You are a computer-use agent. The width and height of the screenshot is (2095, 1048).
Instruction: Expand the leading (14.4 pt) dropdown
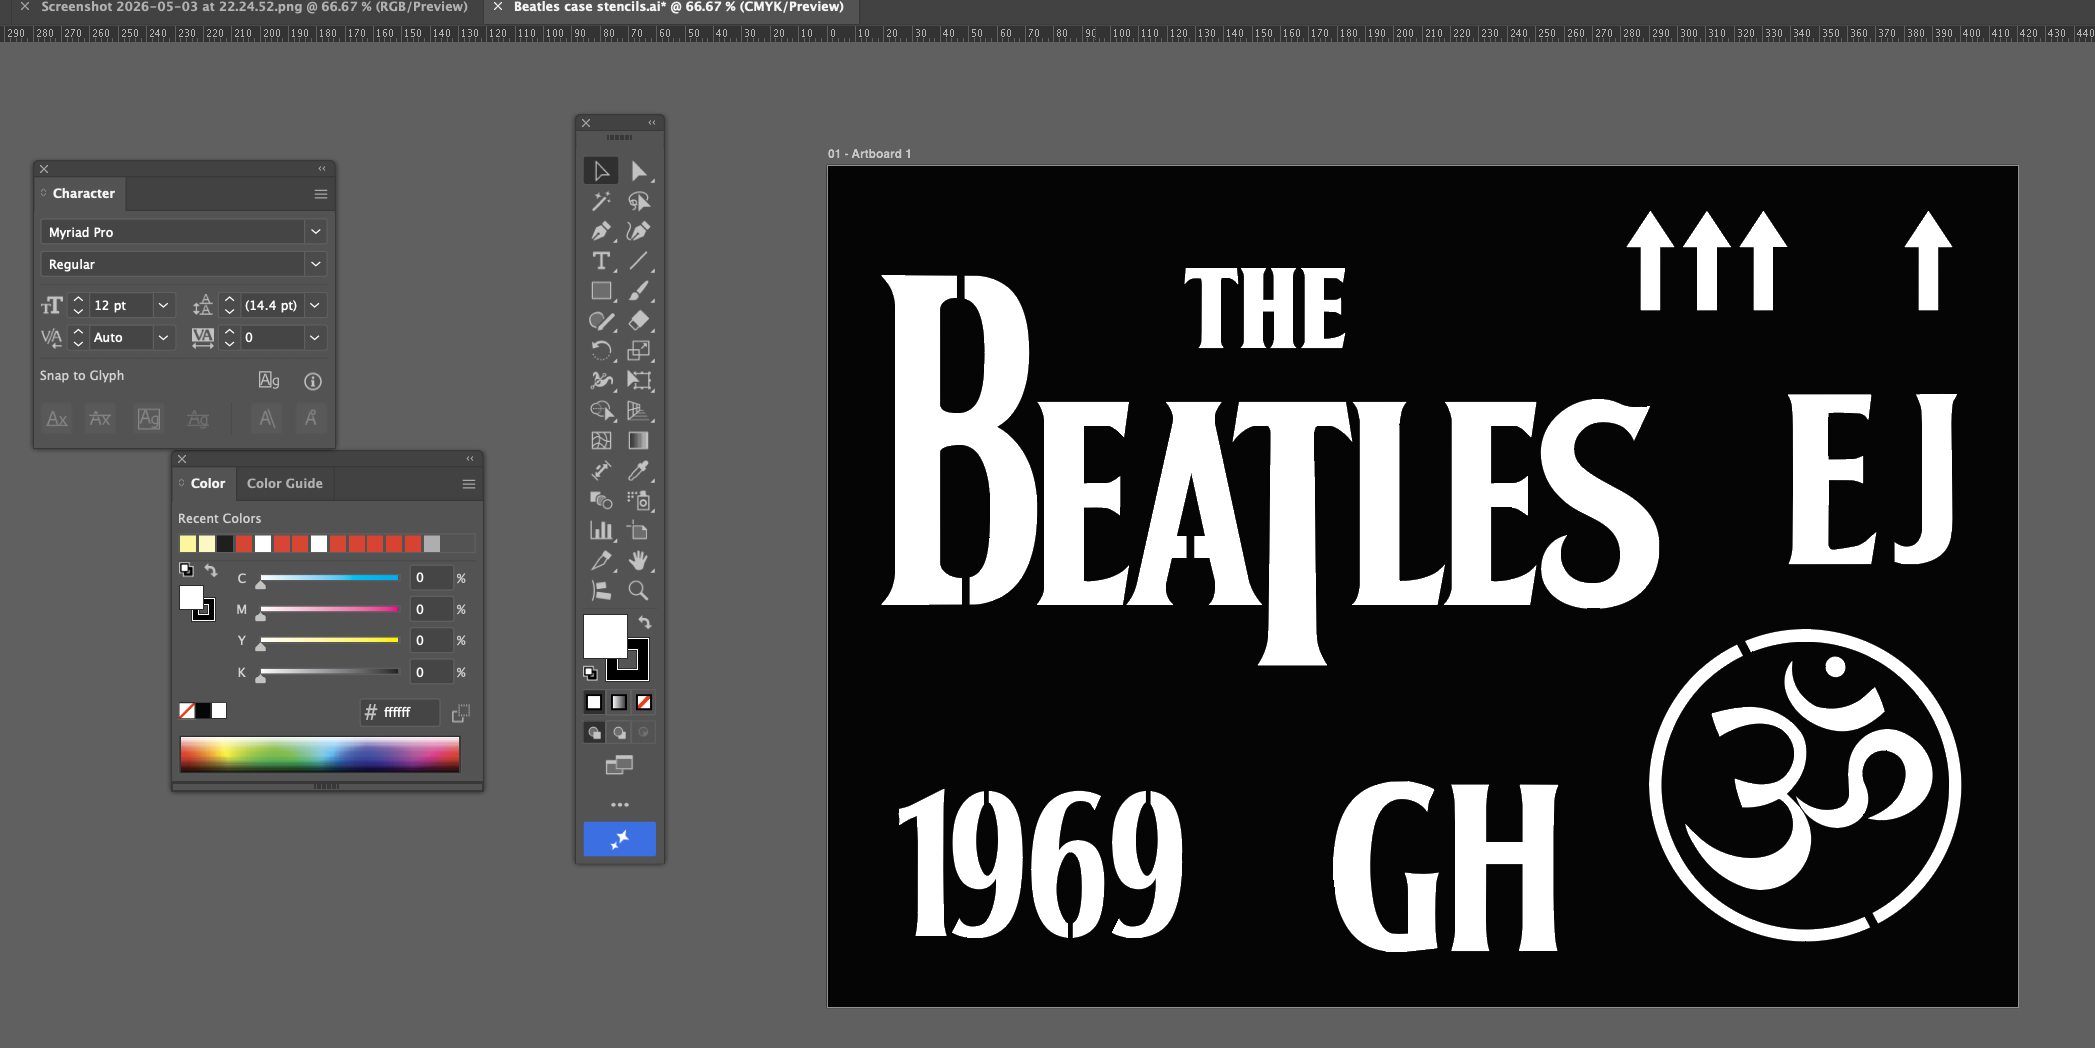tap(315, 305)
